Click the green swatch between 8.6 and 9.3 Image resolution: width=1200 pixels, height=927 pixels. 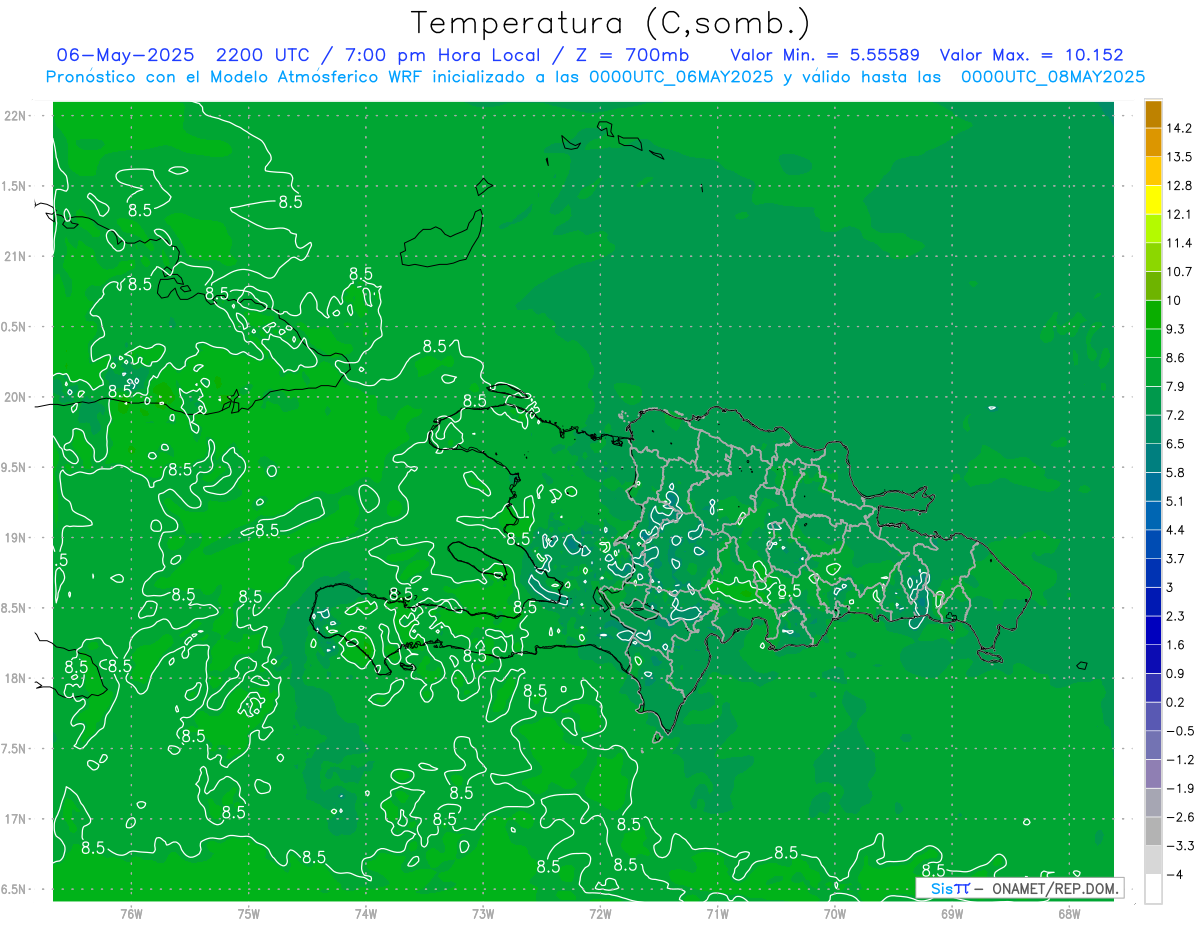pos(1153,343)
